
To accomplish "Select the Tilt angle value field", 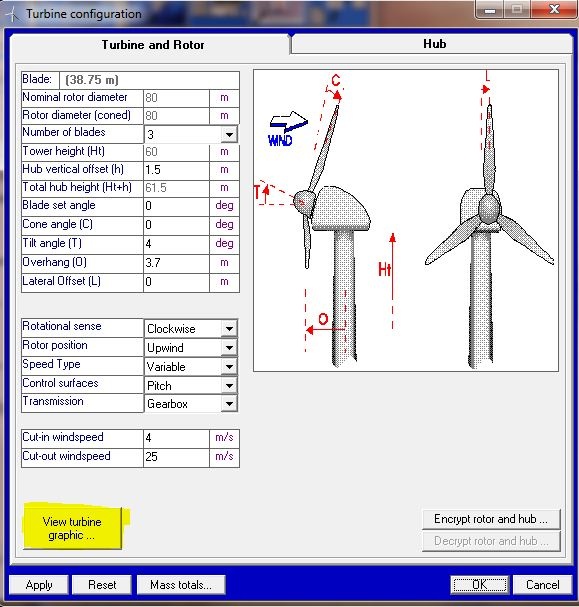I will point(176,243).
